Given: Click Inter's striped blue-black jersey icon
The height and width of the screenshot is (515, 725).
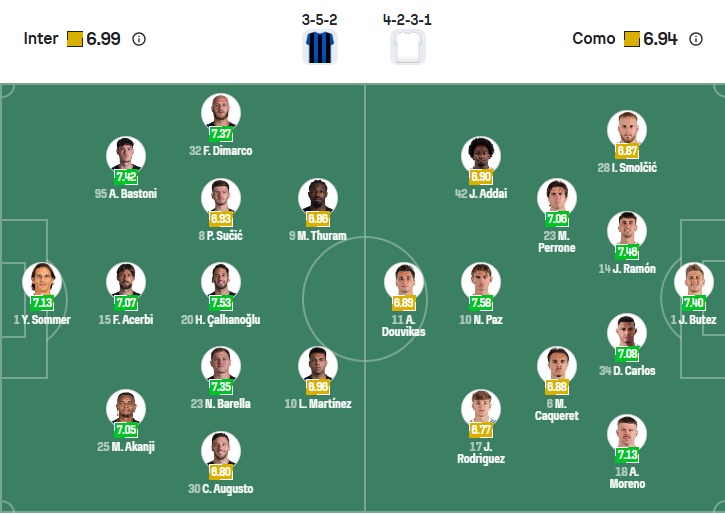Looking at the screenshot, I should tap(320, 47).
